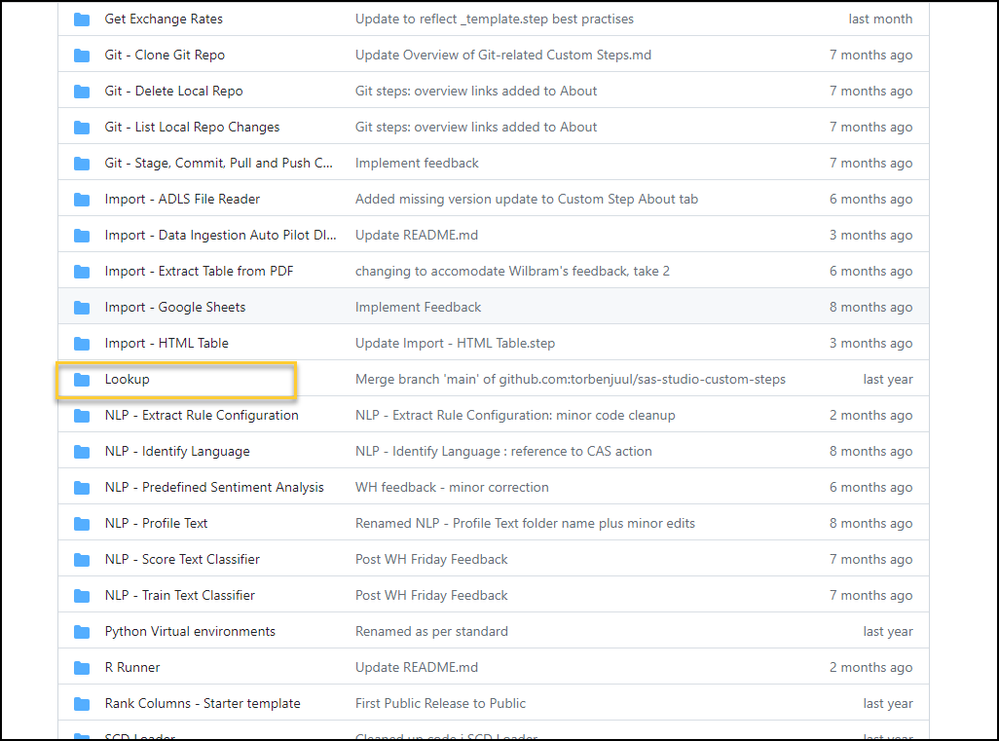This screenshot has height=741, width=999.
Task: Open commit 'Update README.md' for R Runner
Action: pos(416,668)
